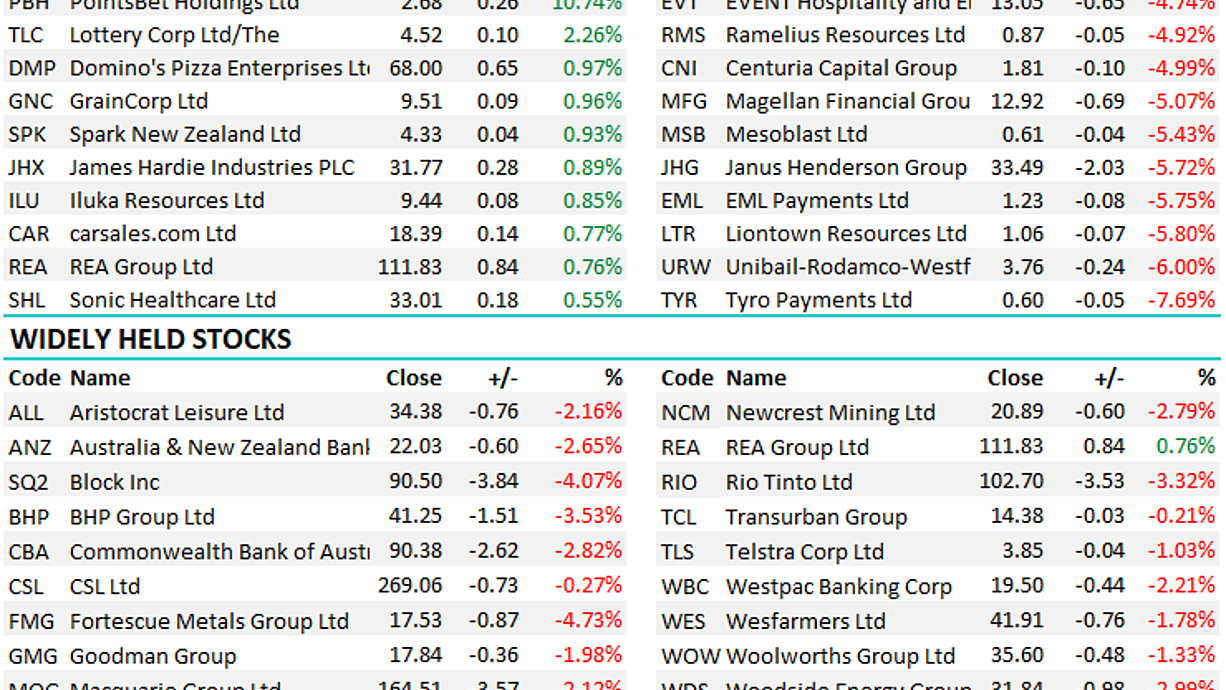Click Woolworths' close price 35.60

[1017, 656]
